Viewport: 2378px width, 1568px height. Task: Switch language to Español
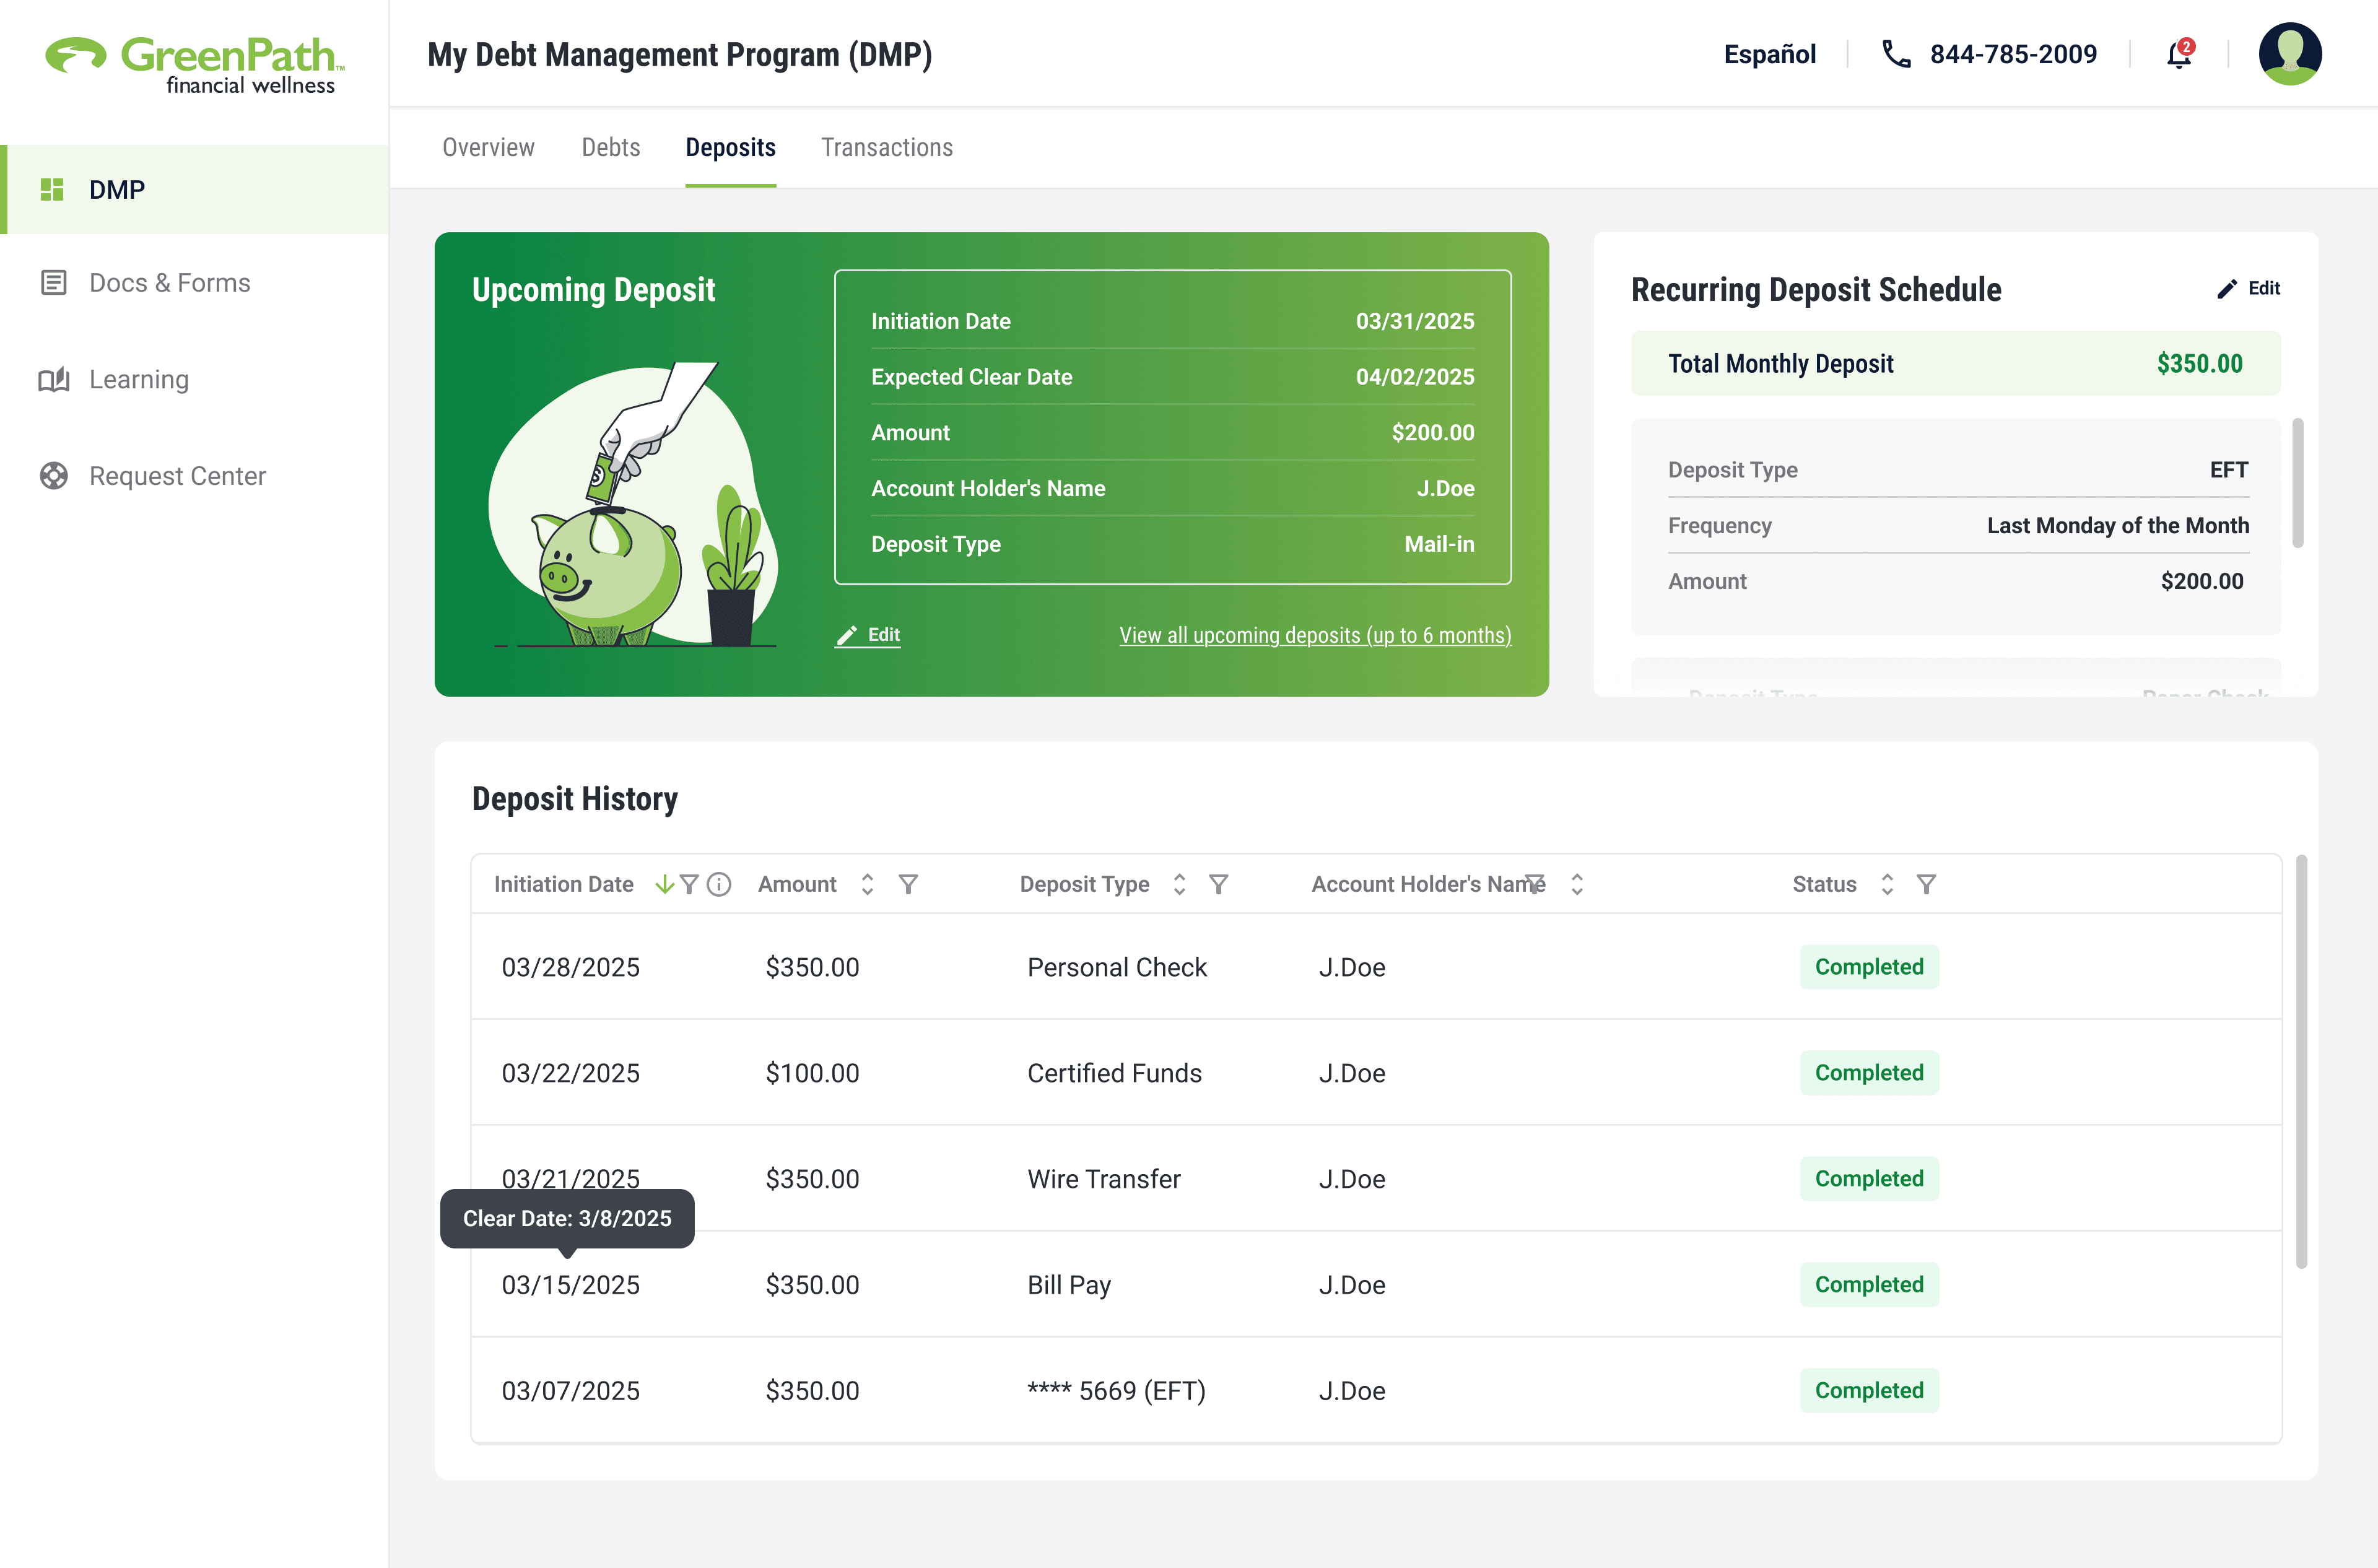[x=1769, y=54]
